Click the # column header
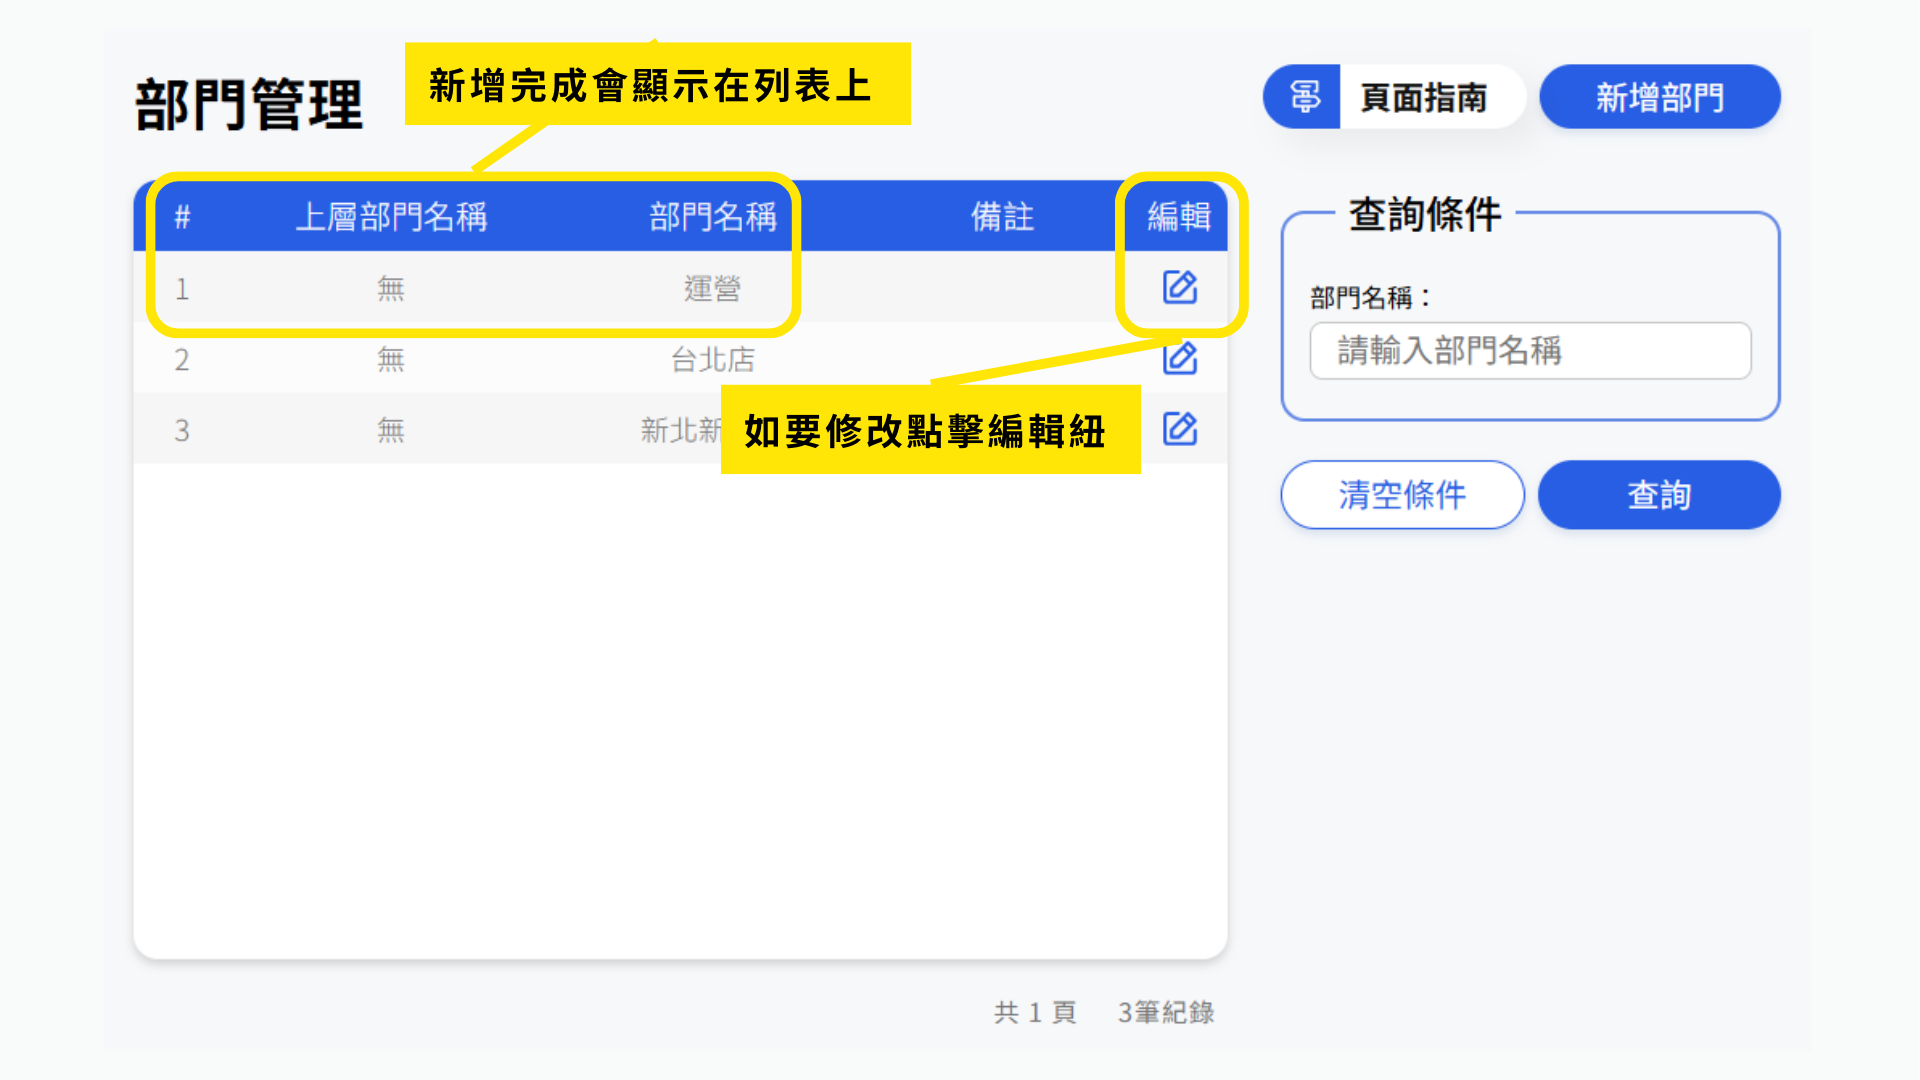The height and width of the screenshot is (1080, 1920). 182,216
